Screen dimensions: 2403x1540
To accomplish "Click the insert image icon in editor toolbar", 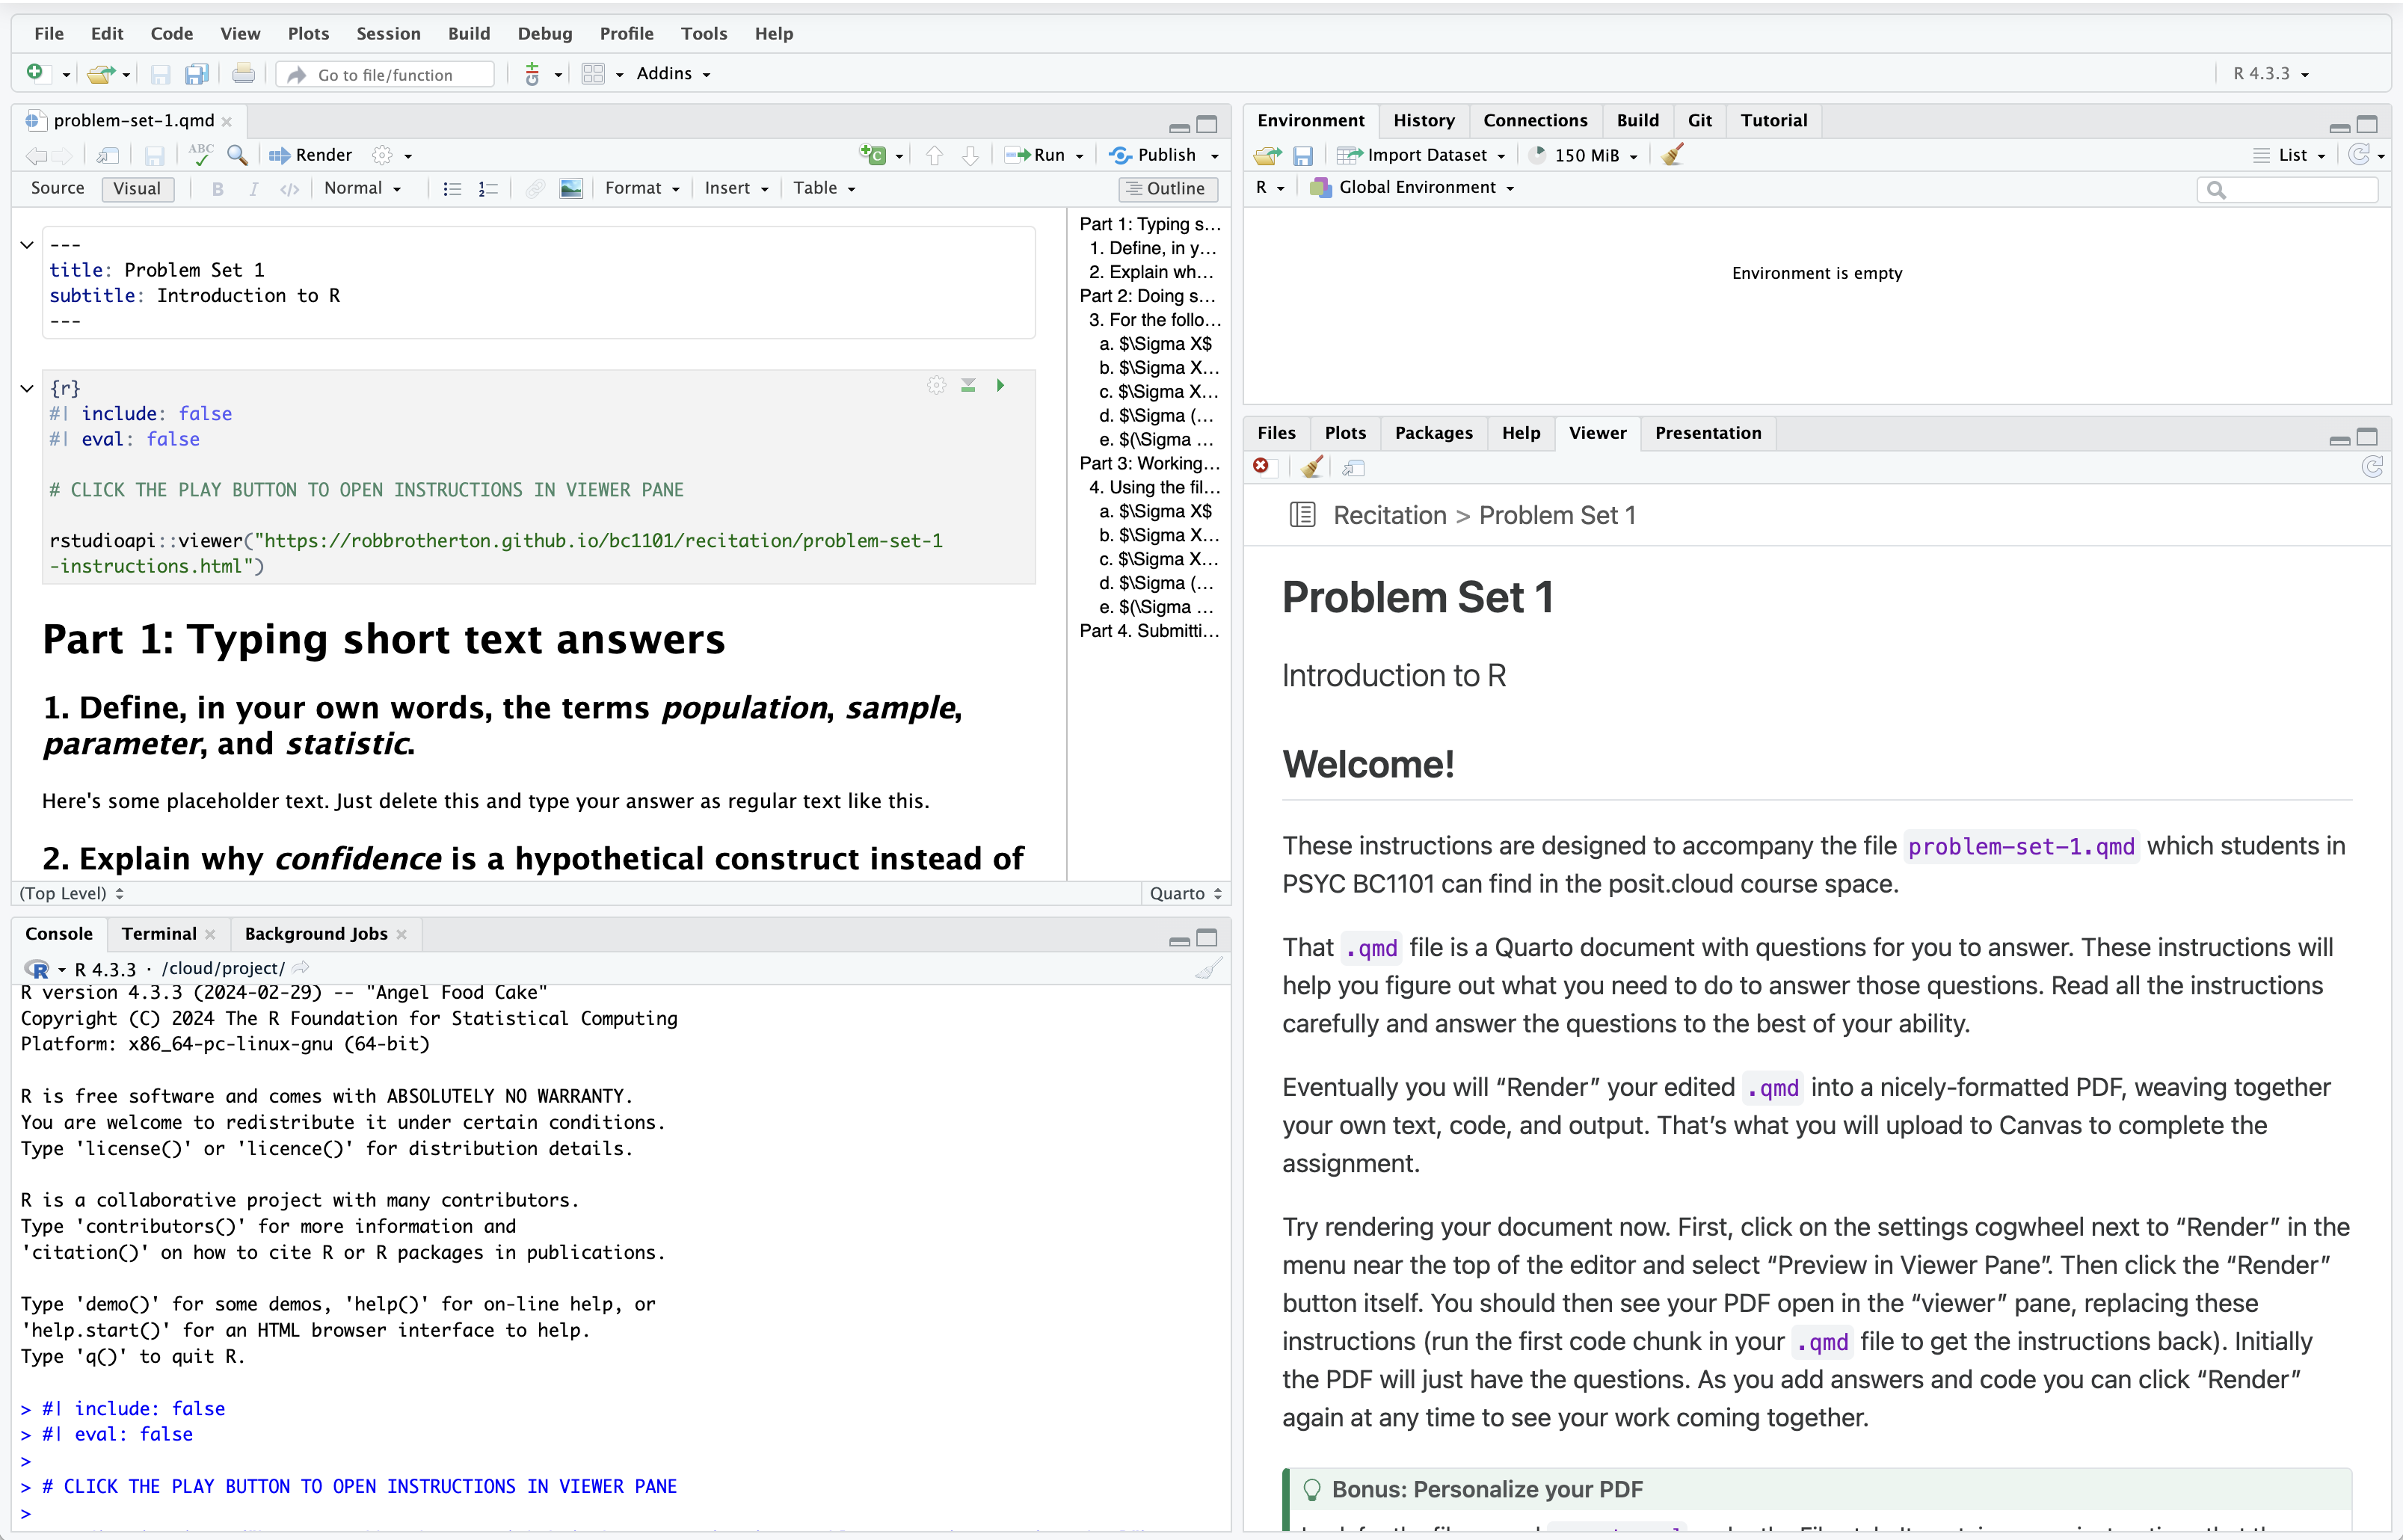I will [571, 188].
